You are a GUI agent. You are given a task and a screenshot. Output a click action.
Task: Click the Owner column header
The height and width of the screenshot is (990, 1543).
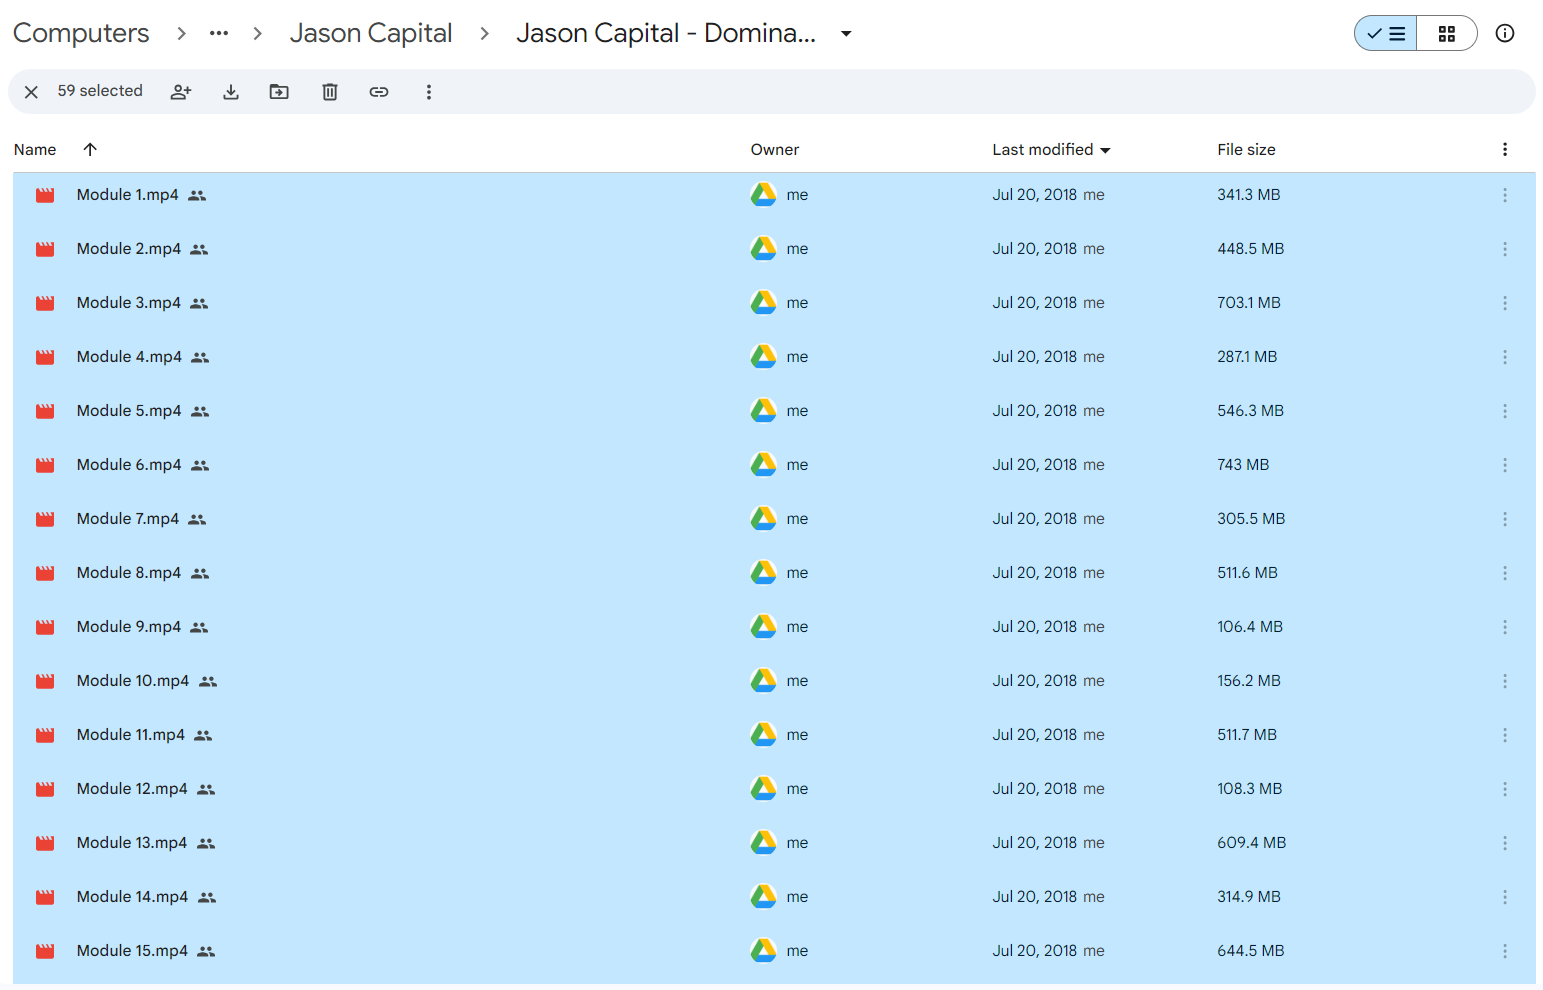pyautogui.click(x=775, y=150)
